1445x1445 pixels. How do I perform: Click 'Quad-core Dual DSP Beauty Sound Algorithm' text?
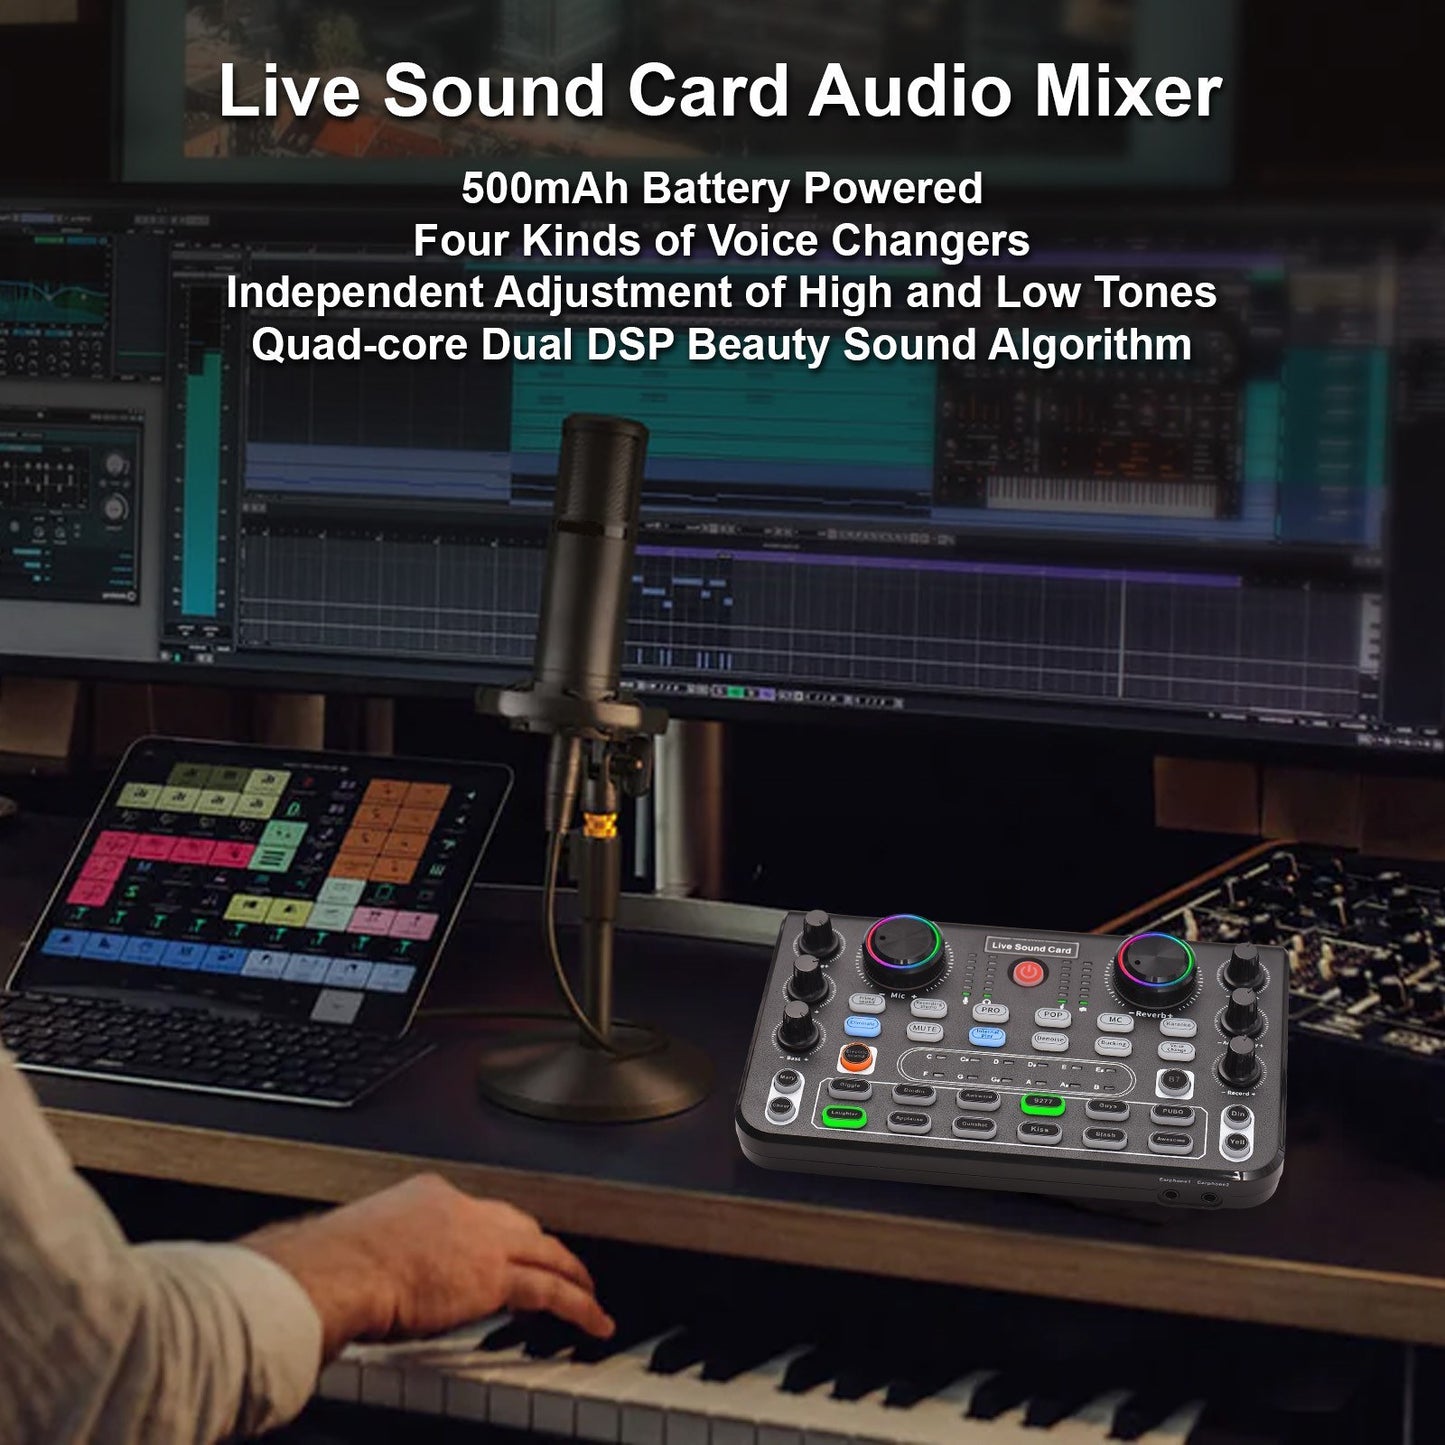[721, 344]
